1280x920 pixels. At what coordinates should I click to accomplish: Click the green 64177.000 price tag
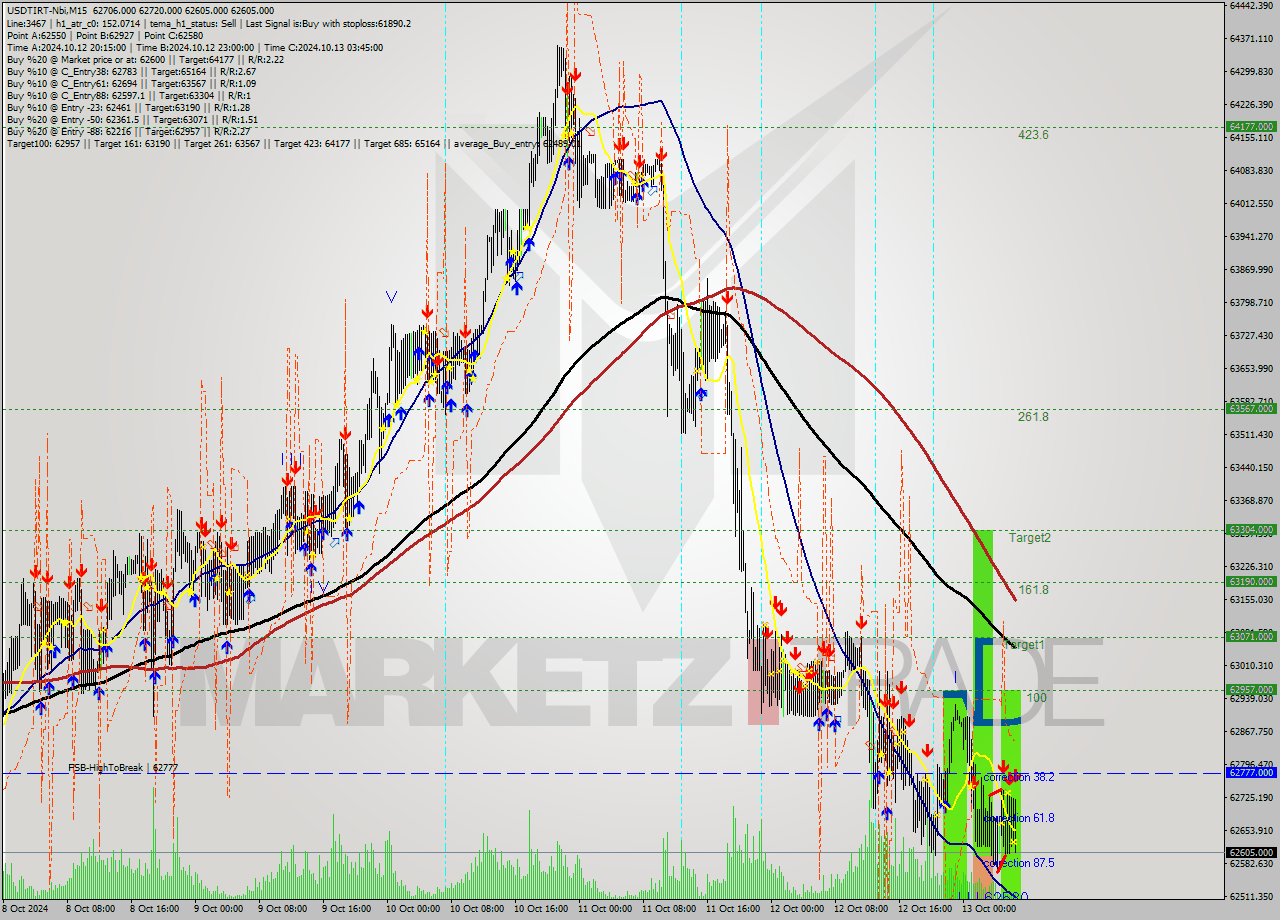[1250, 127]
